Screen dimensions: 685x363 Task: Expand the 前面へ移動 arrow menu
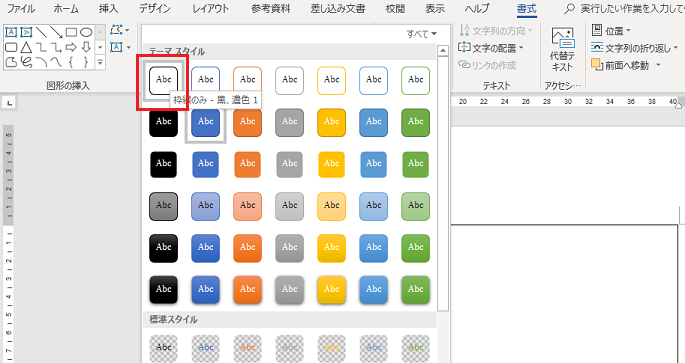pyautogui.click(x=658, y=65)
